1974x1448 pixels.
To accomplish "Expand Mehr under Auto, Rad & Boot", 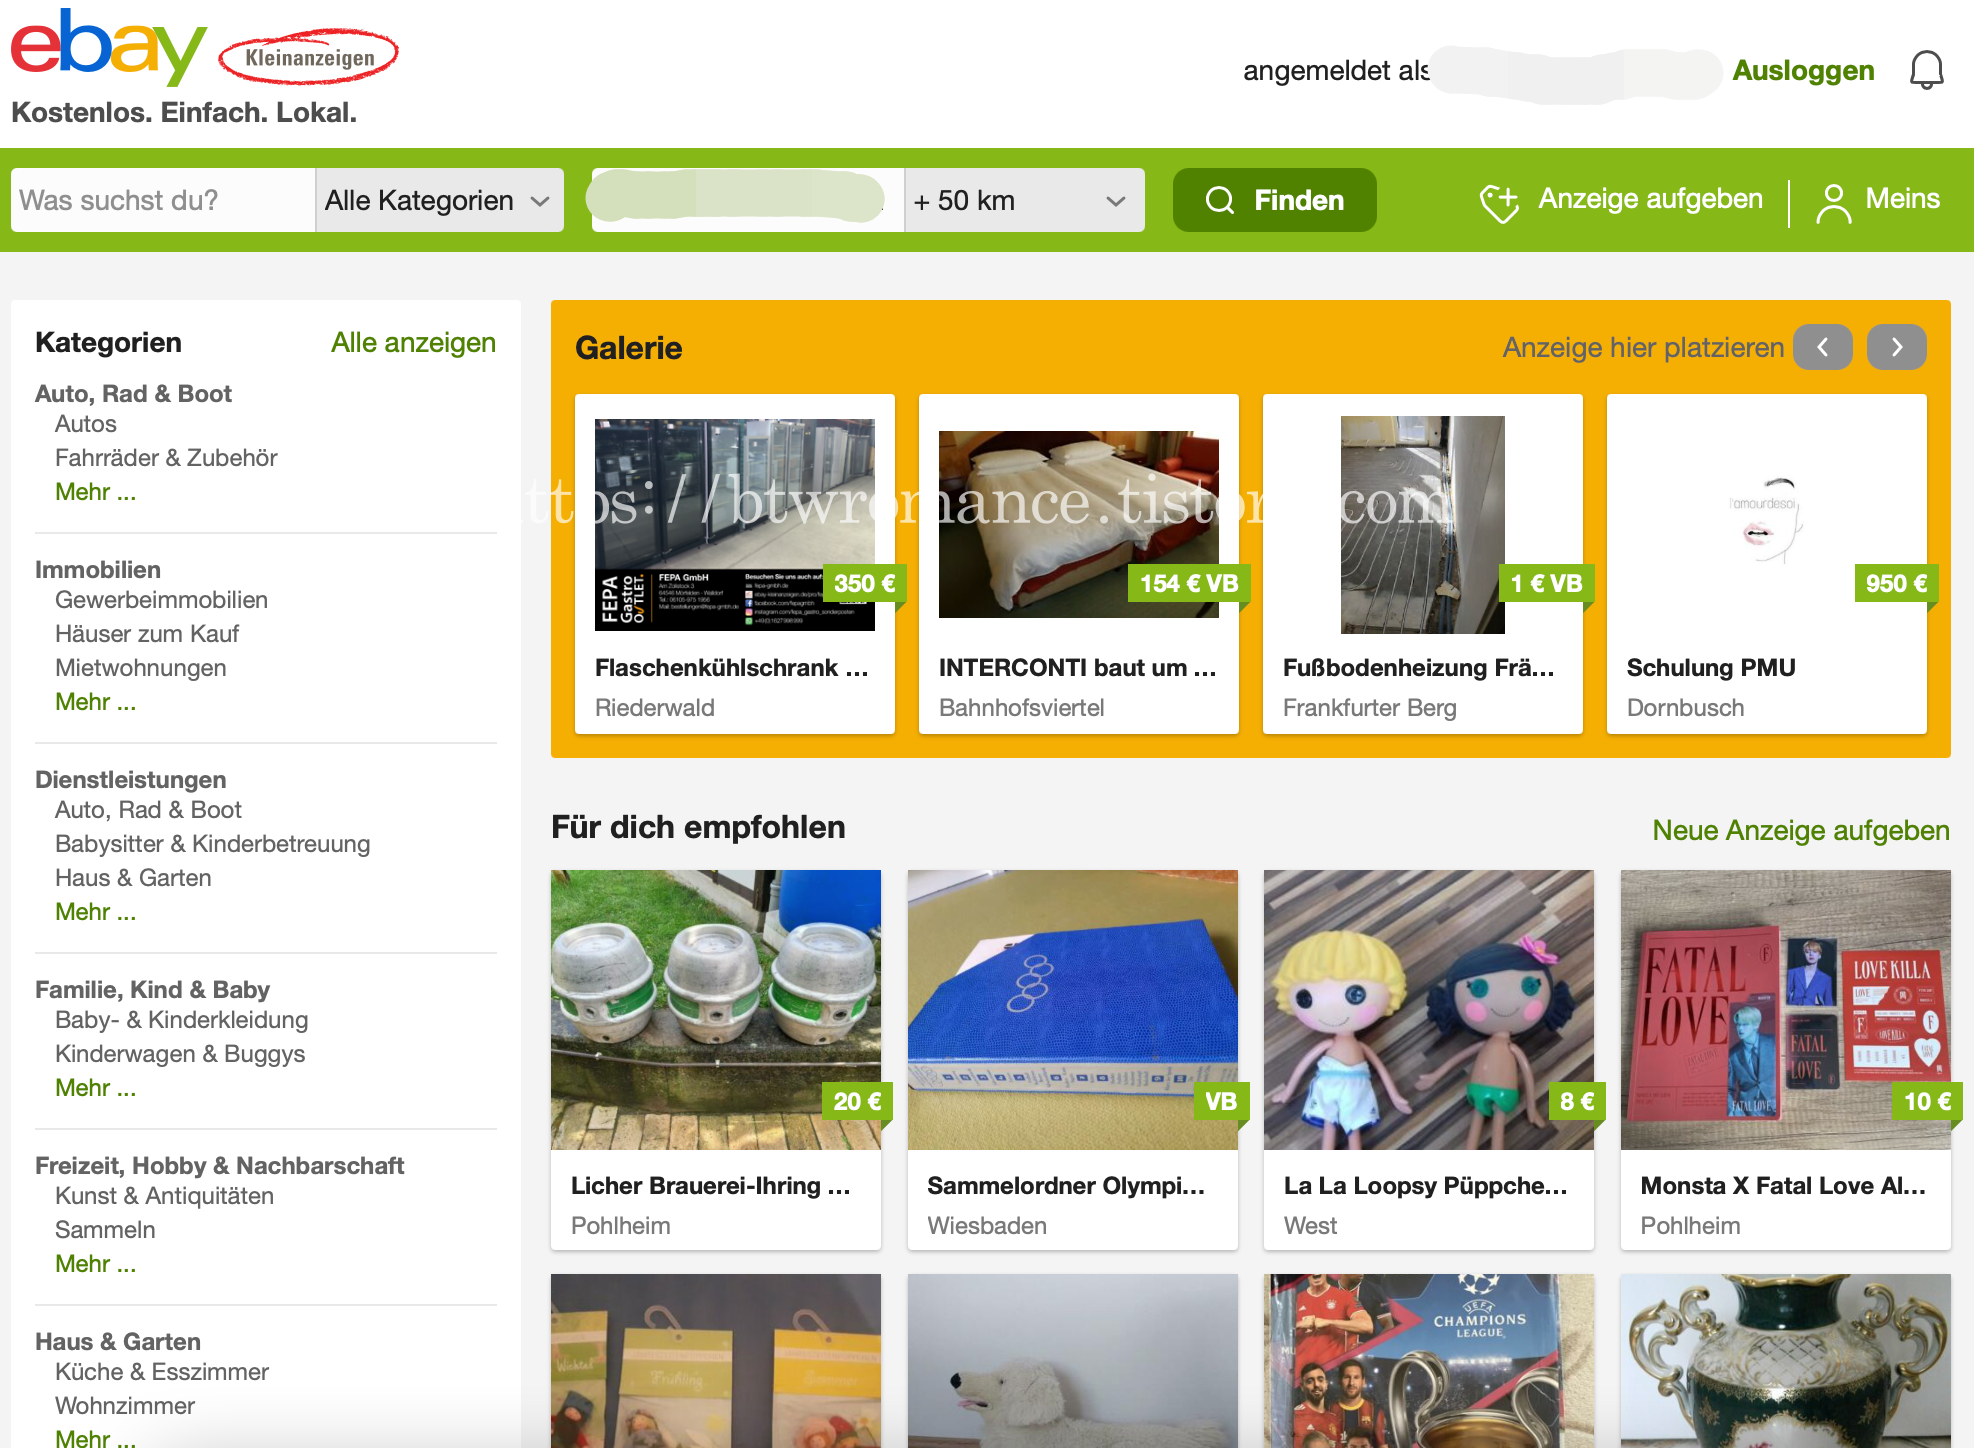I will (95, 492).
